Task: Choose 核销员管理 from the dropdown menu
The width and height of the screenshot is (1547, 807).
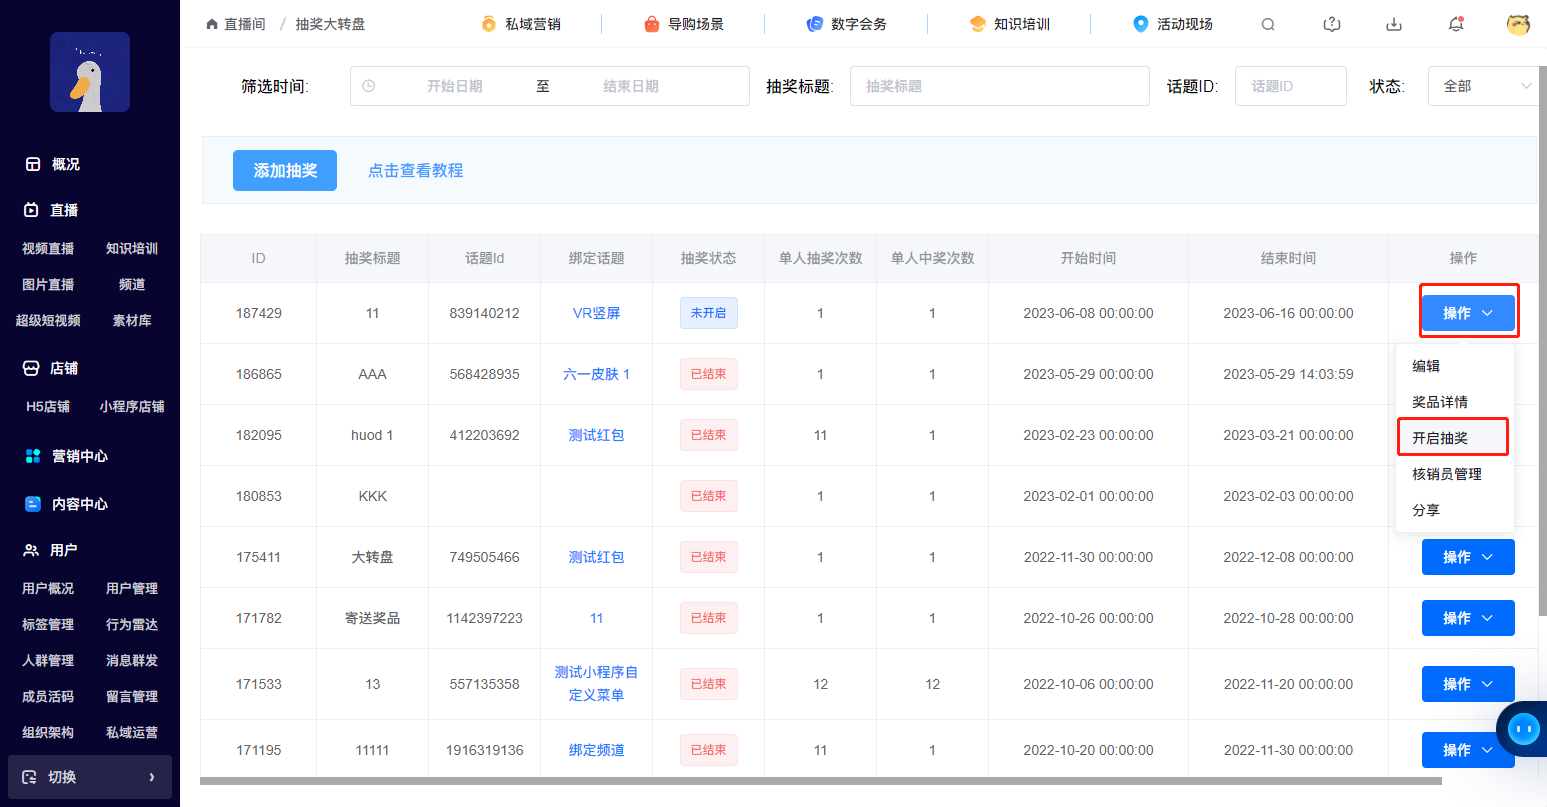Action: pos(1446,474)
